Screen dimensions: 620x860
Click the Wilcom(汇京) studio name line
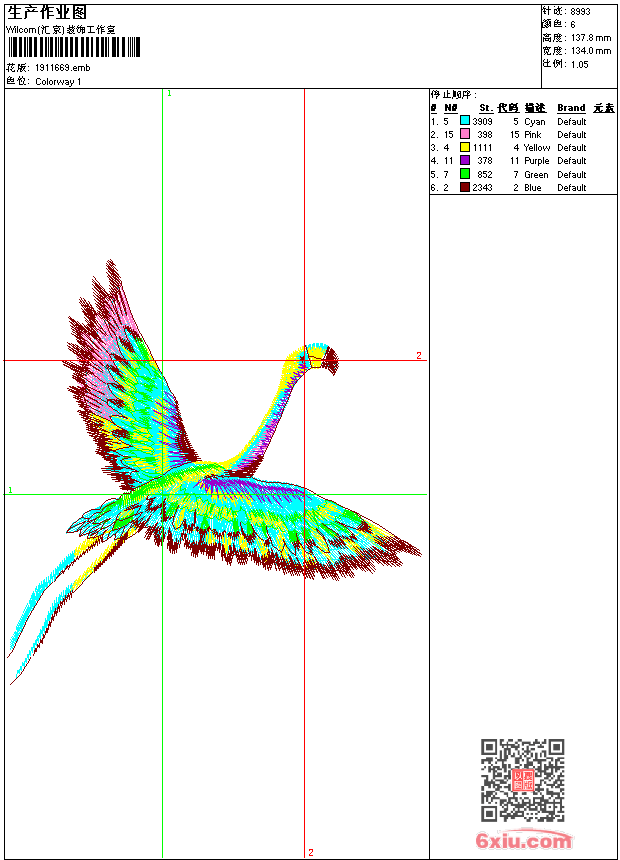coord(61,30)
